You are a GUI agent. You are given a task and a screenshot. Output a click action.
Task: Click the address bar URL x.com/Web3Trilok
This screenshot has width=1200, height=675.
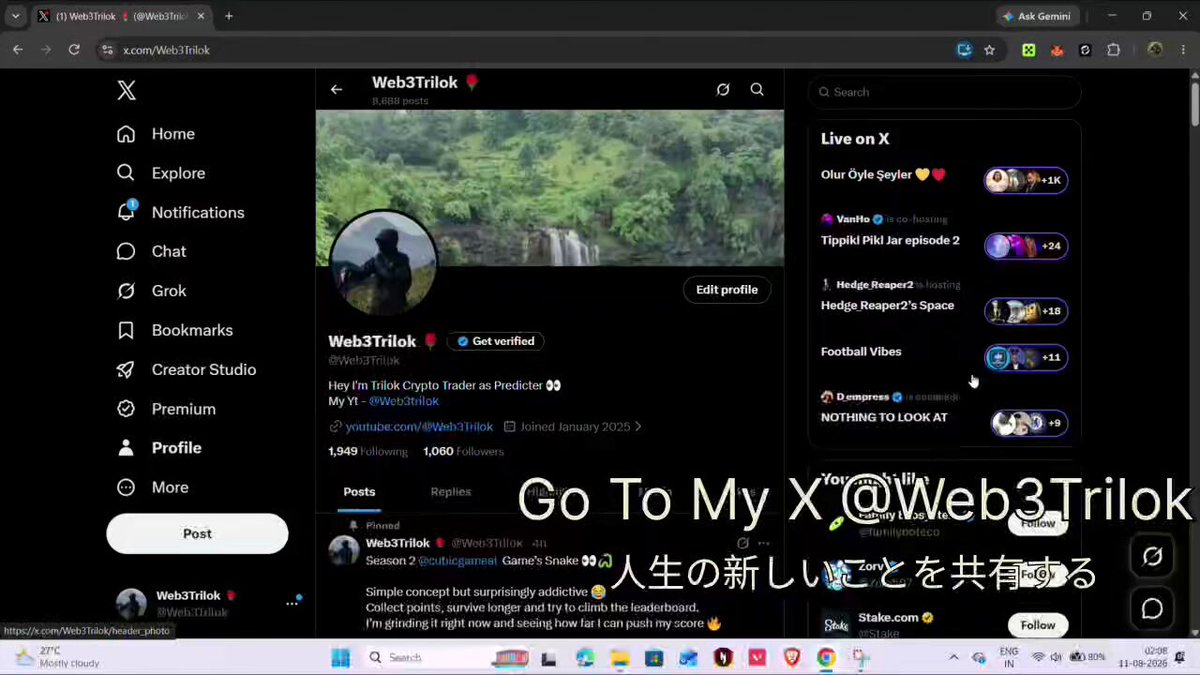click(x=166, y=50)
